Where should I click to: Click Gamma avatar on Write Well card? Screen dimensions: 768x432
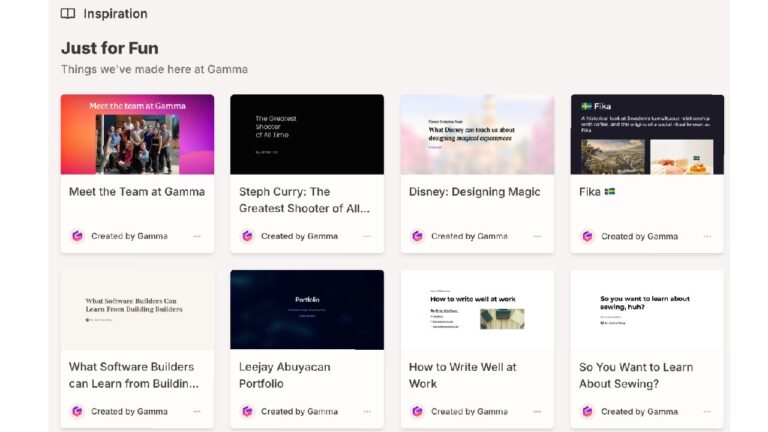[x=417, y=411]
